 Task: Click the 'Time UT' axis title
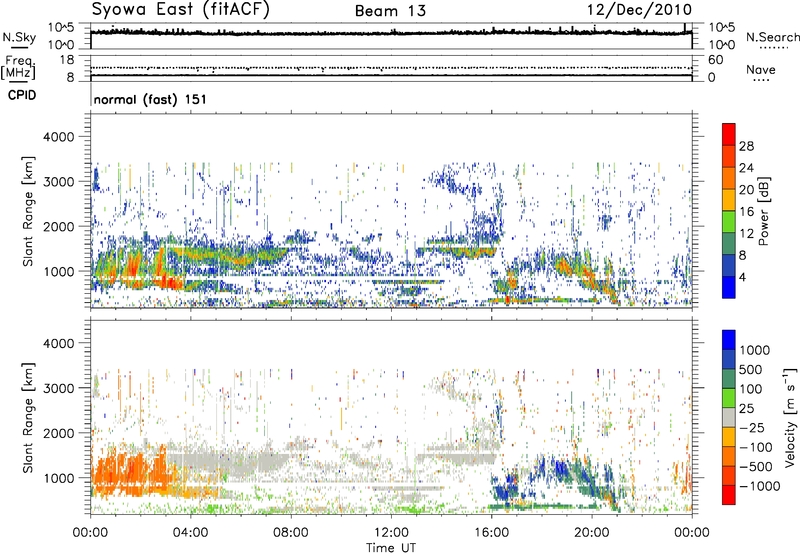tap(391, 548)
